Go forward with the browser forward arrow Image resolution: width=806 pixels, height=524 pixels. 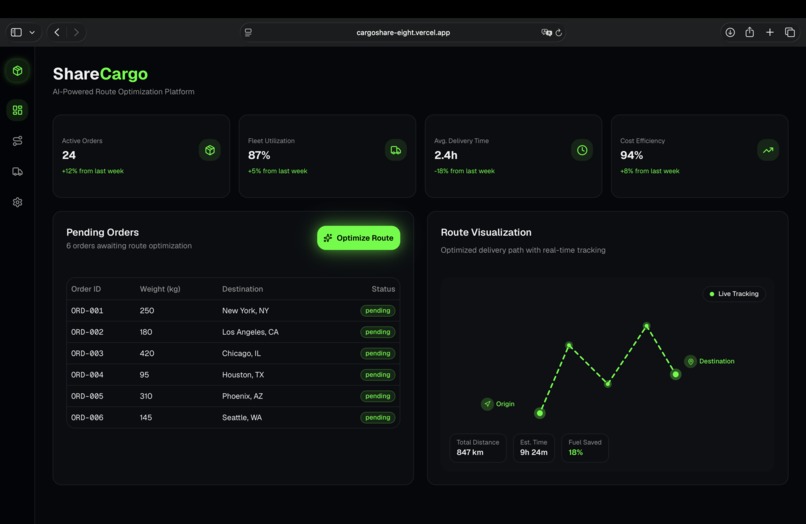click(76, 32)
